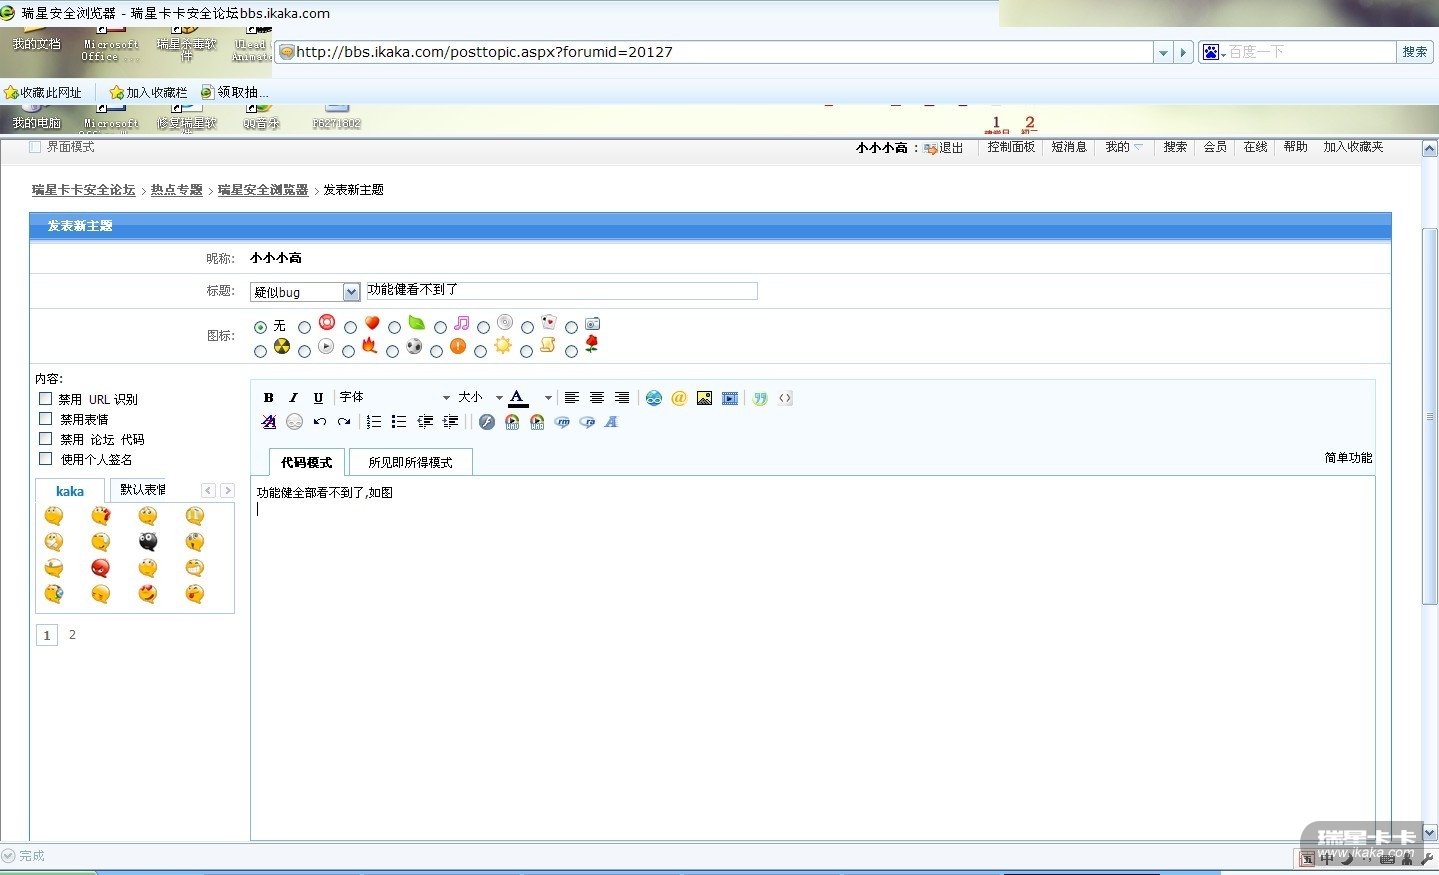Toggle underline formatting in the editor
This screenshot has width=1439, height=875.
pyautogui.click(x=318, y=398)
